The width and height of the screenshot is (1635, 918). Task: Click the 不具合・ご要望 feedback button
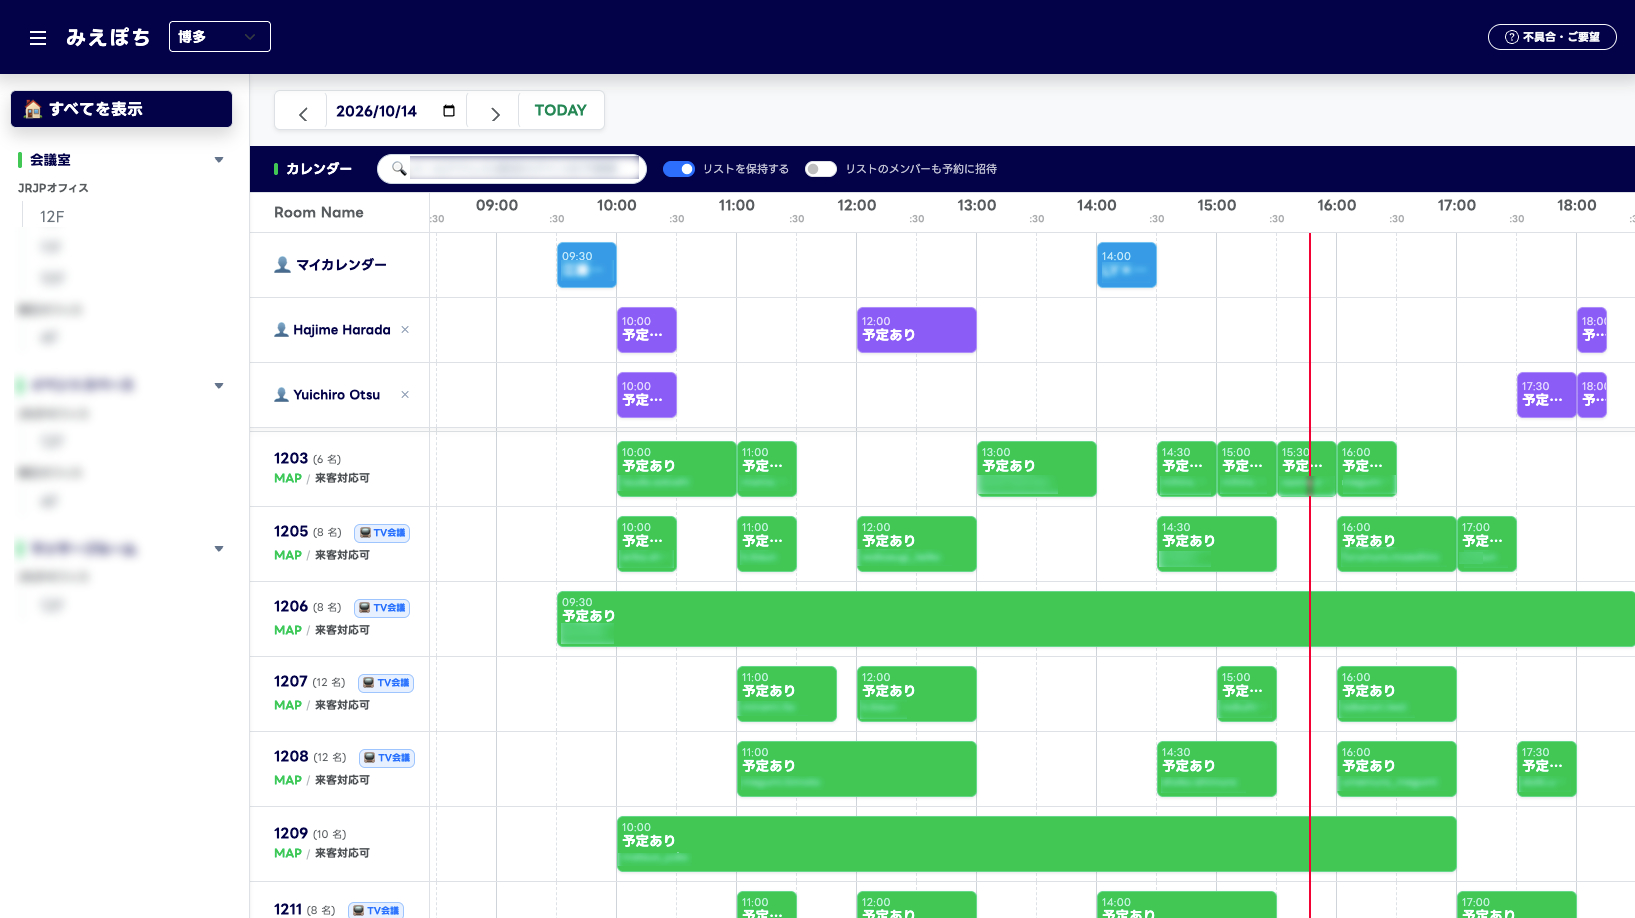click(1552, 37)
